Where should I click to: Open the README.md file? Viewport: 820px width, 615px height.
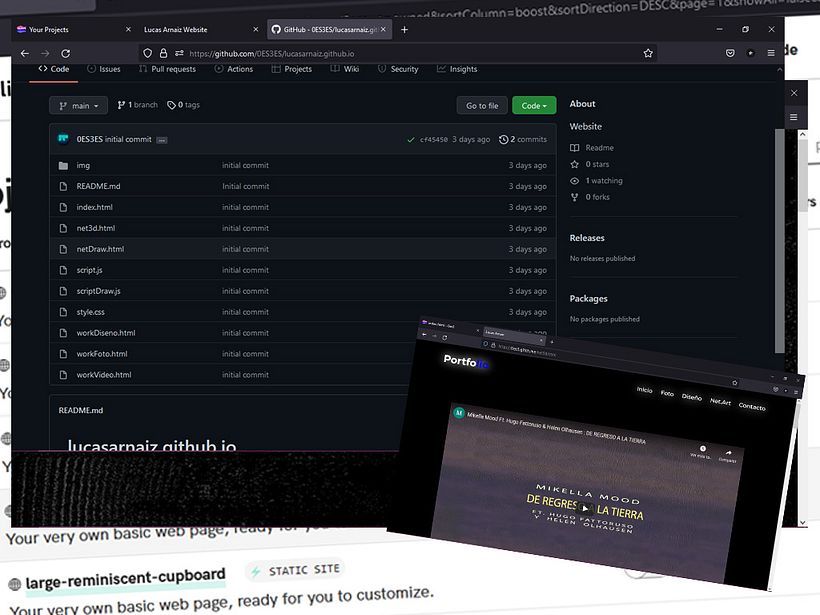tap(98, 186)
